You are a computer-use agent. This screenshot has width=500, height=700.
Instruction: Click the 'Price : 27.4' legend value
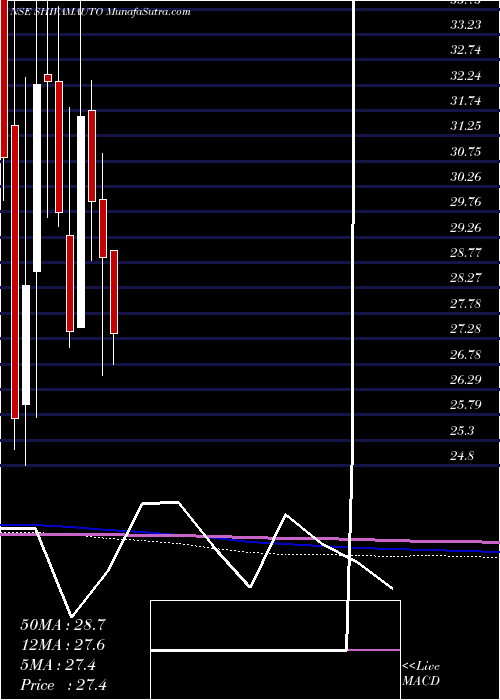click(x=63, y=685)
